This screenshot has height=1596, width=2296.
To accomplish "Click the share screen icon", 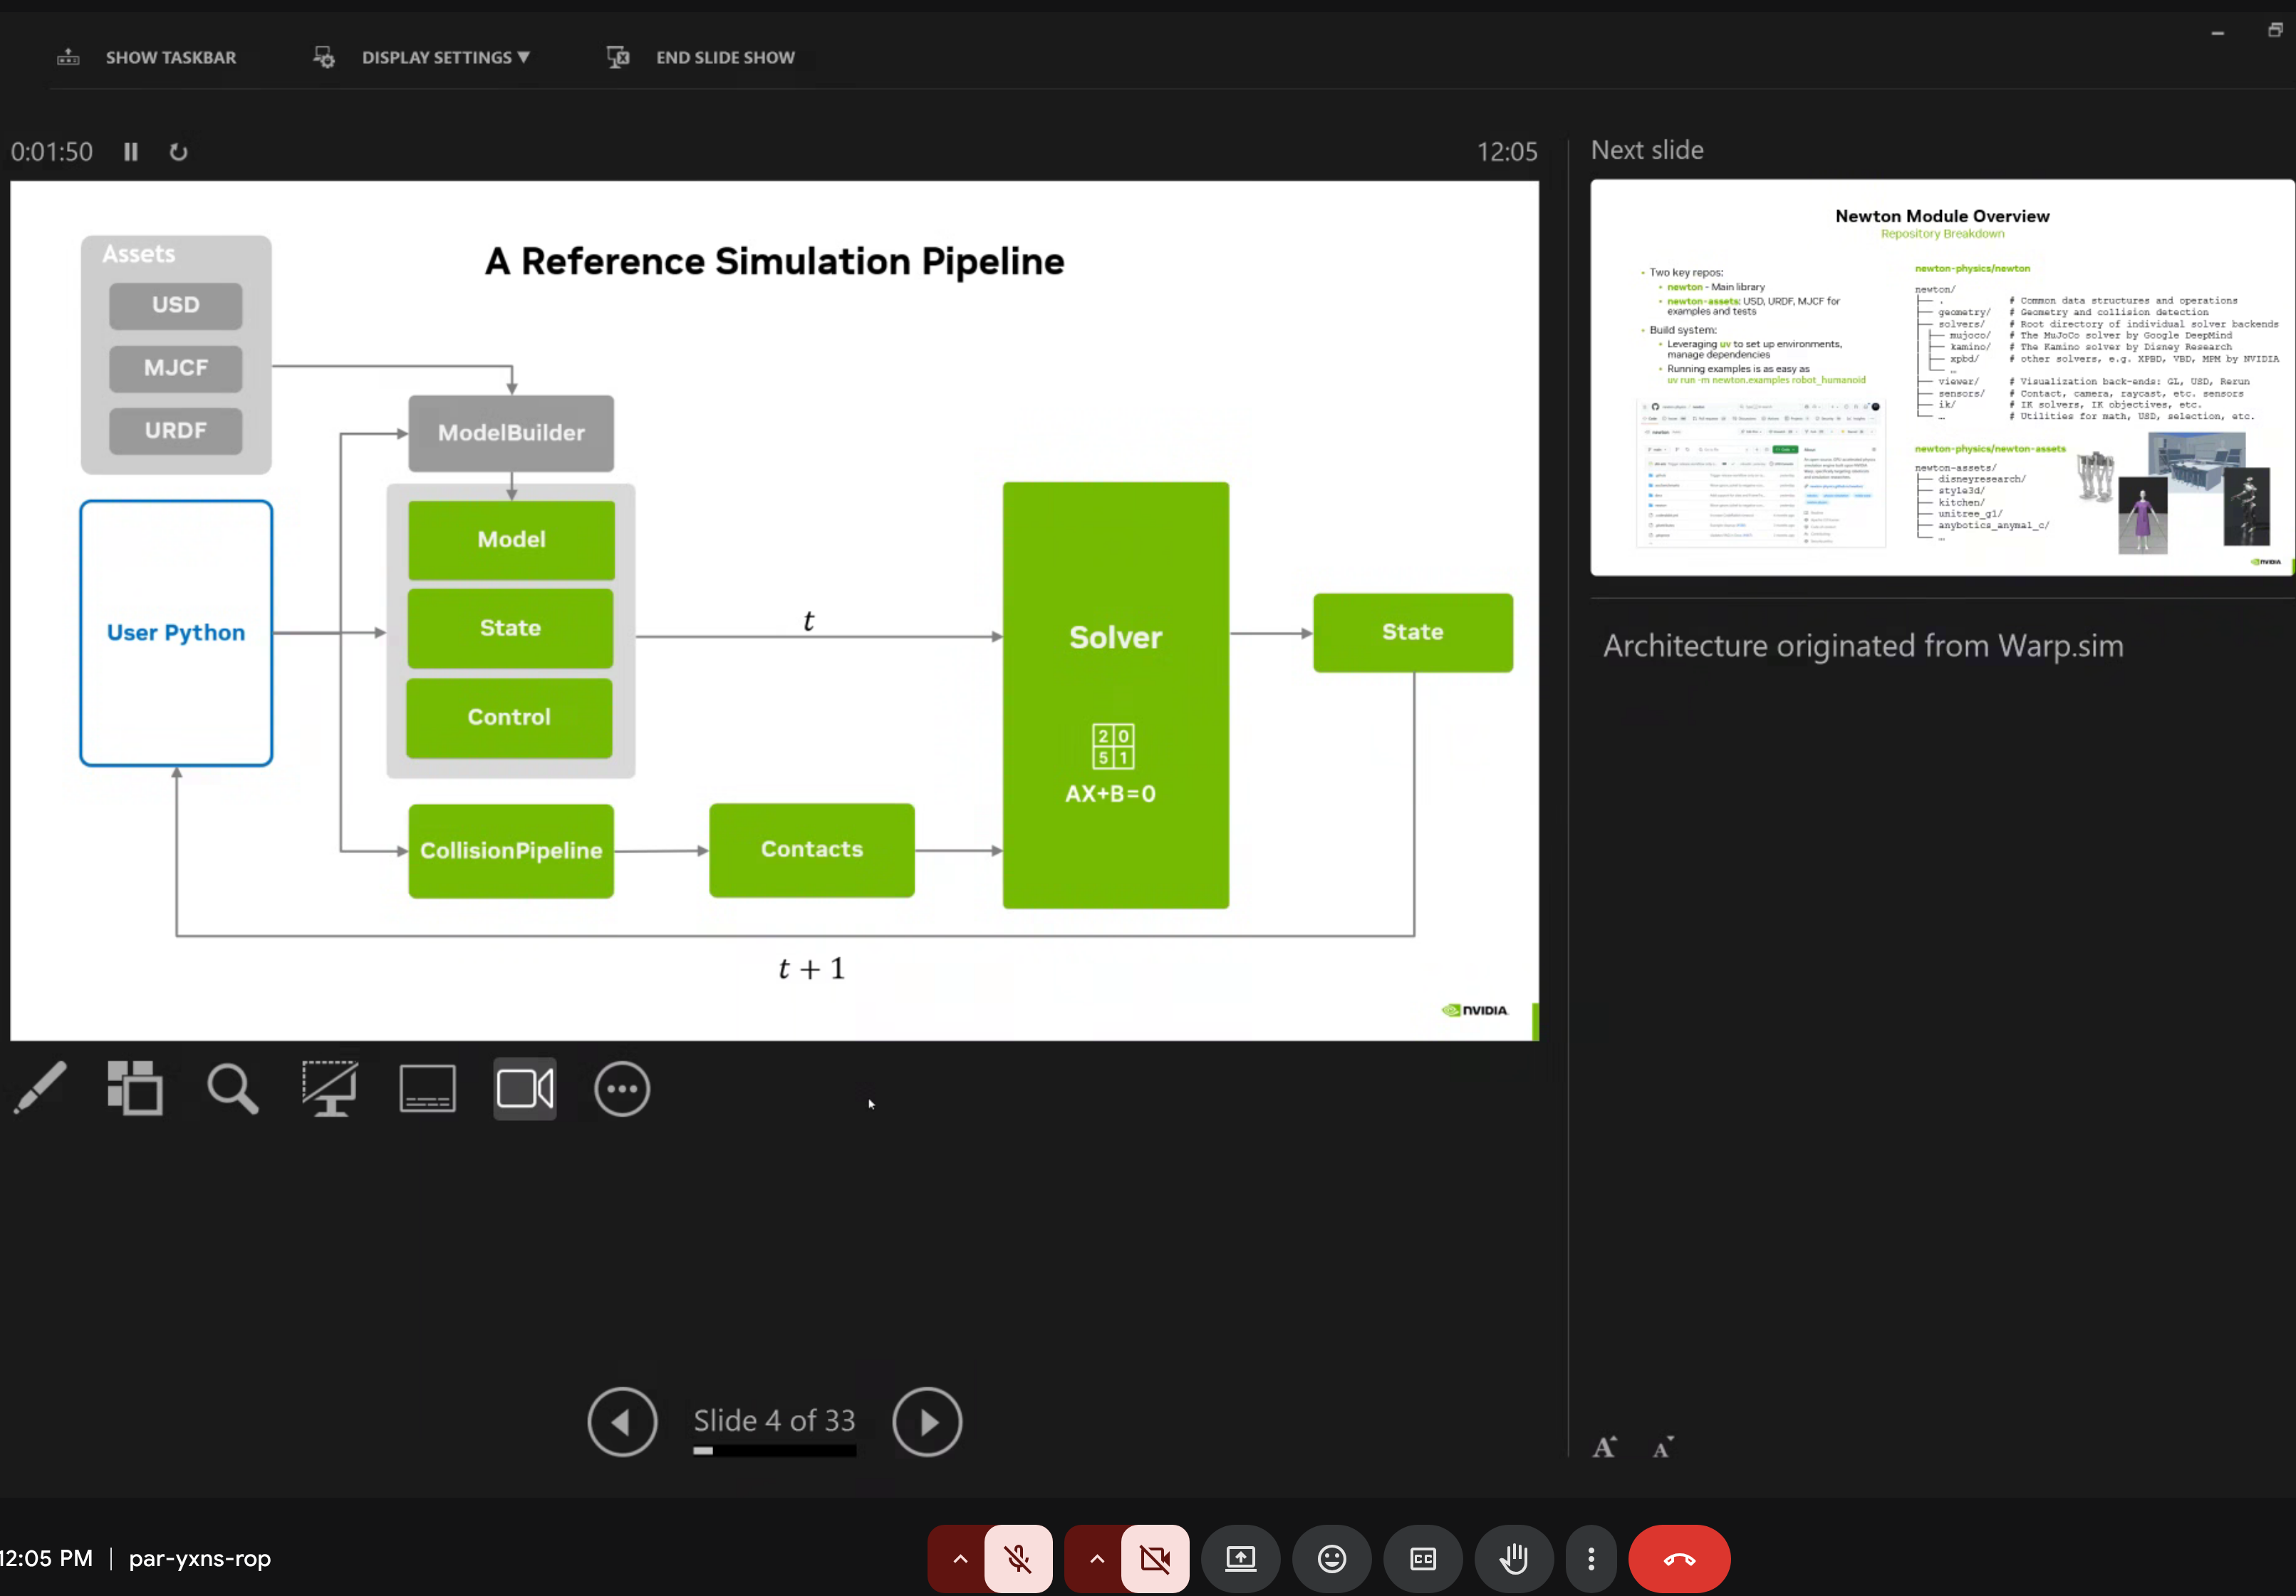I will 1240,1559.
